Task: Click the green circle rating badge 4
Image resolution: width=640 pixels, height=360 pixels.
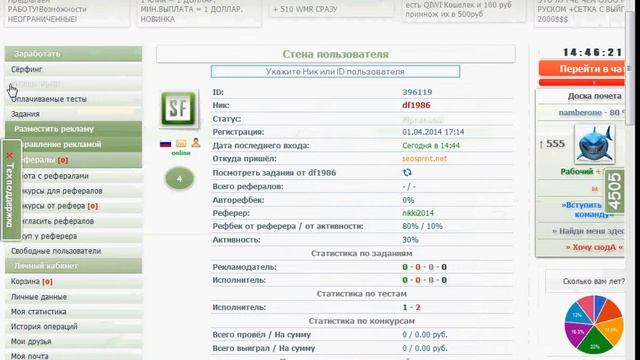Action: [x=179, y=178]
